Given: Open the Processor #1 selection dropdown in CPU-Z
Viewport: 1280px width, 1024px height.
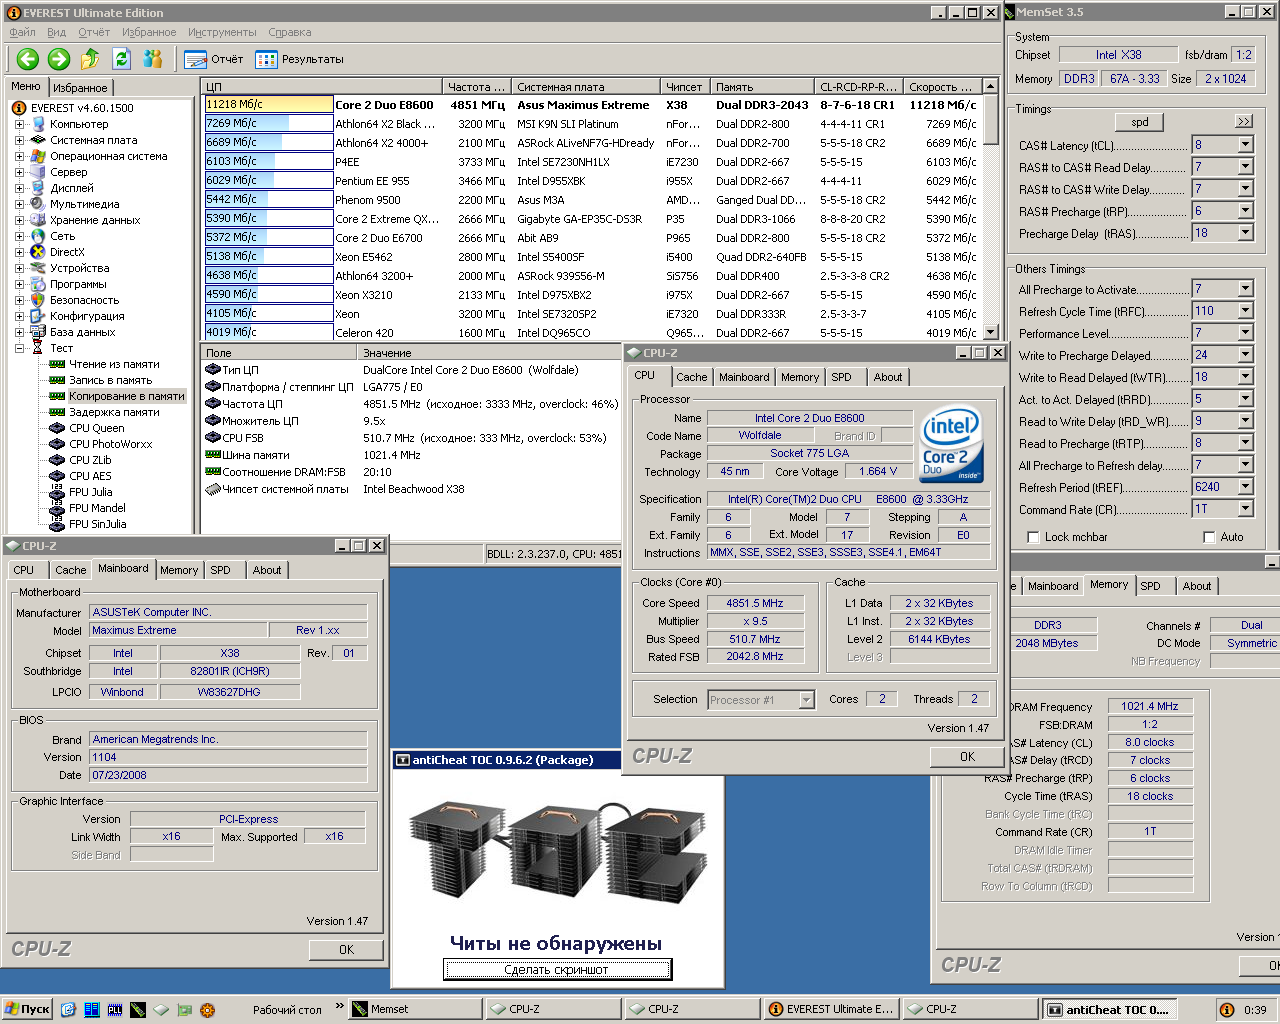Looking at the screenshot, I should click(x=806, y=700).
